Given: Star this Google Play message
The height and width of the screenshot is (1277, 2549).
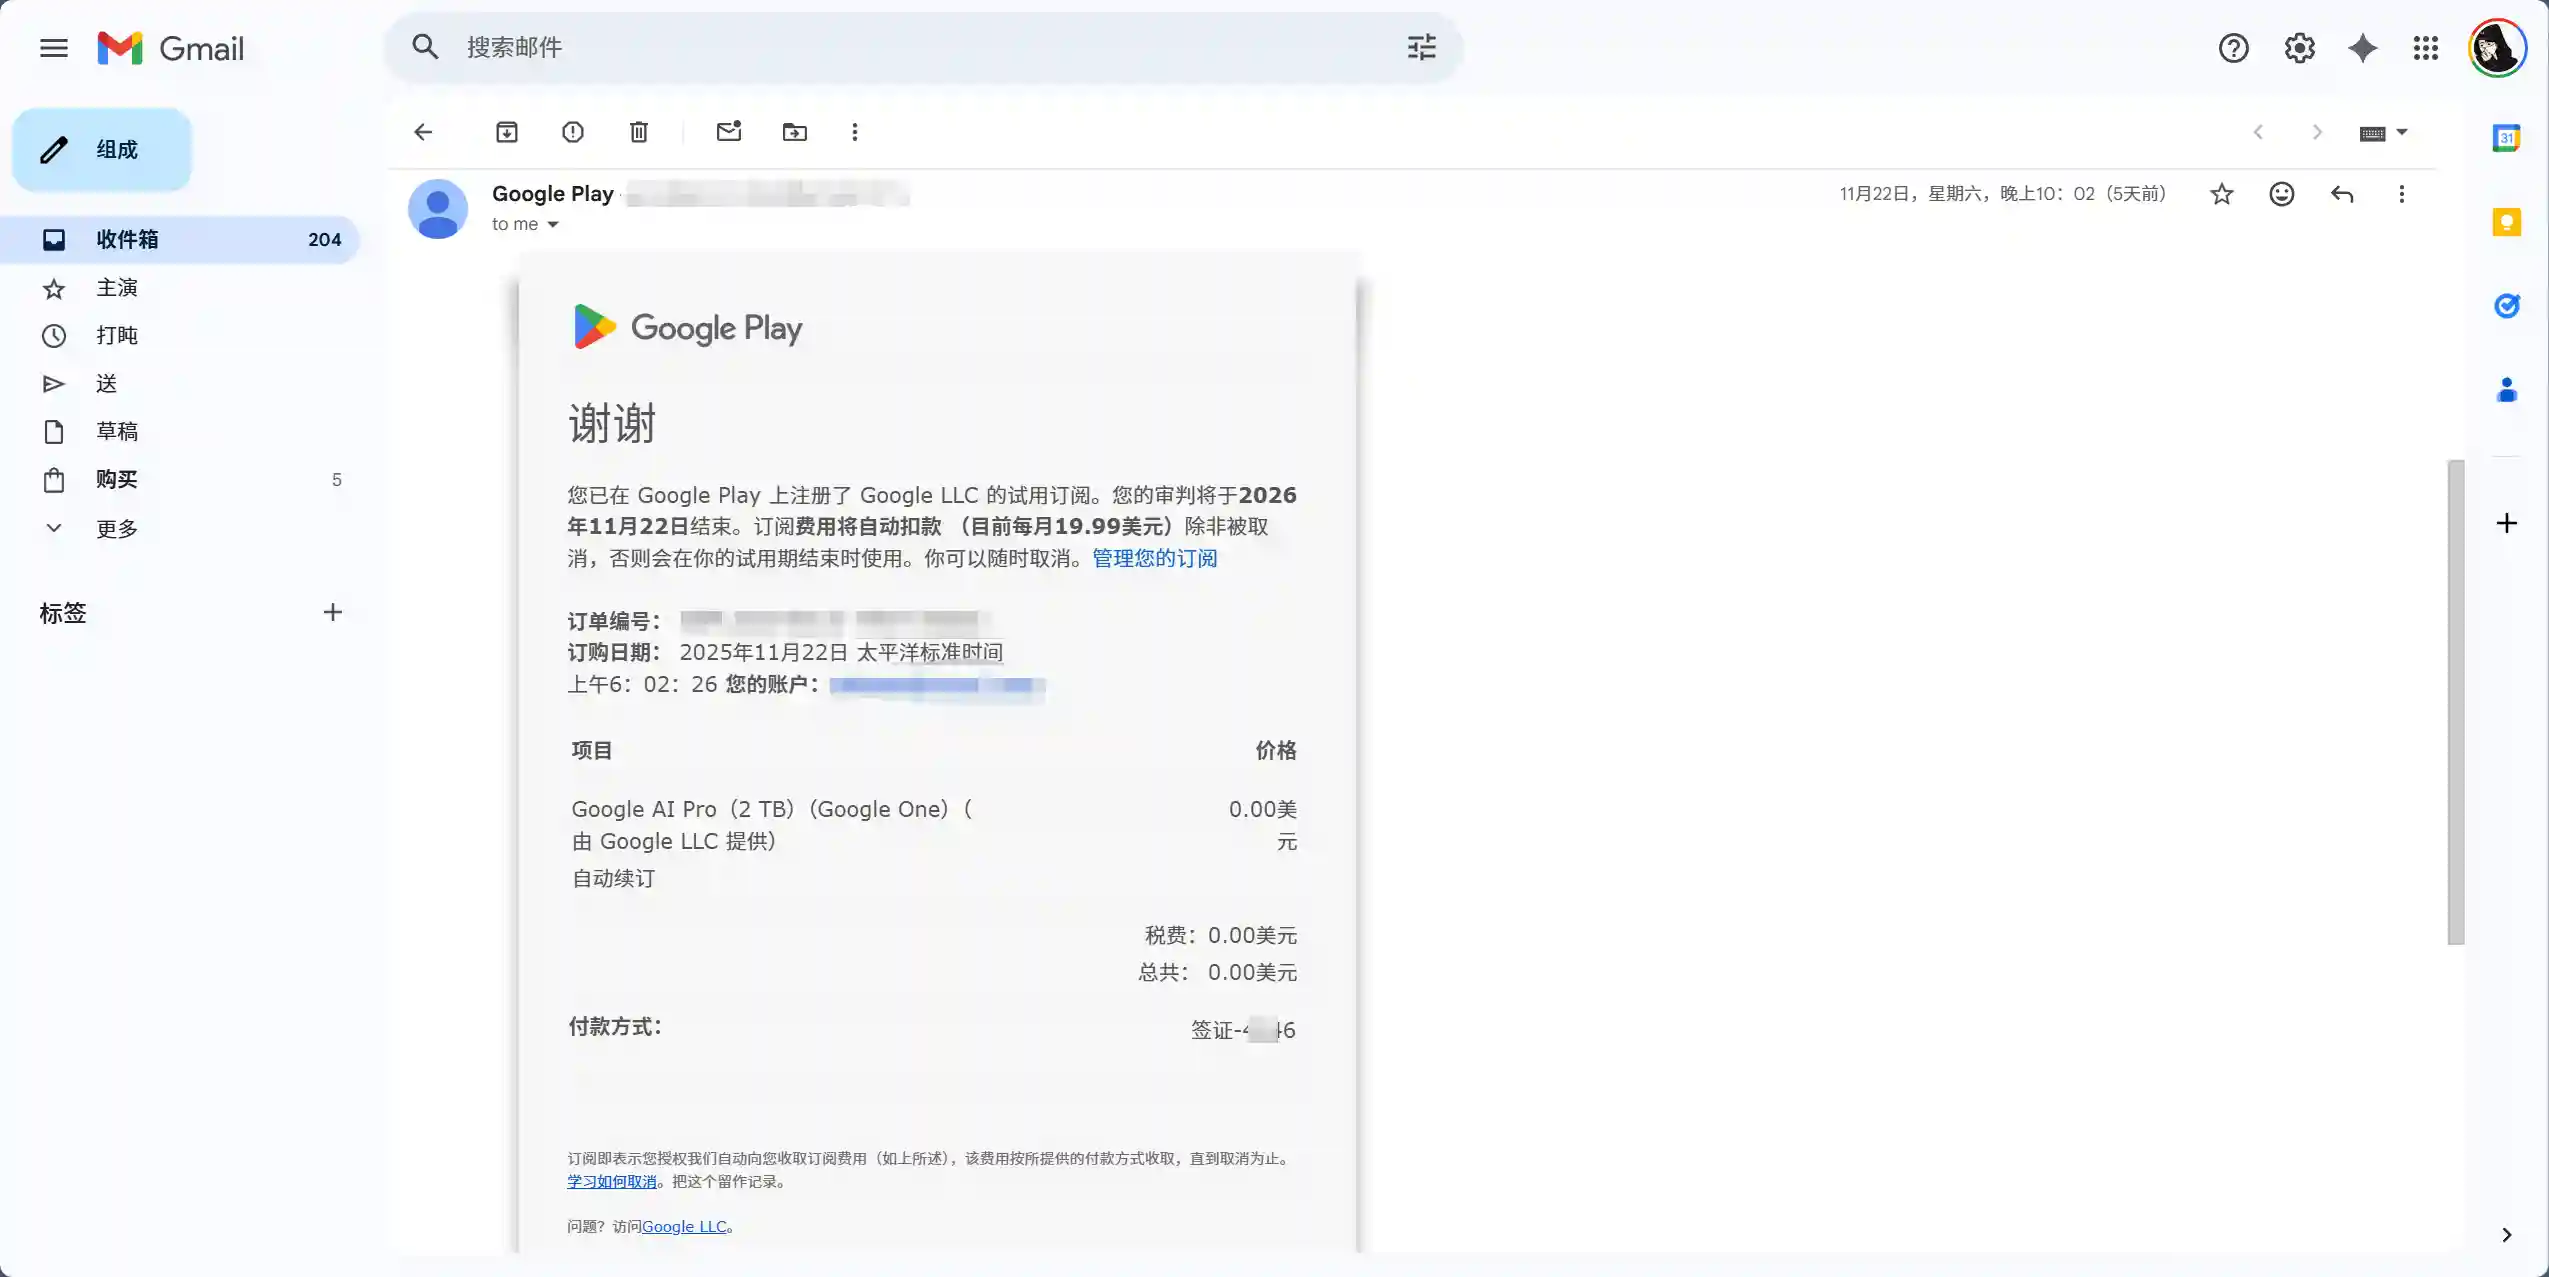Looking at the screenshot, I should coord(2222,194).
